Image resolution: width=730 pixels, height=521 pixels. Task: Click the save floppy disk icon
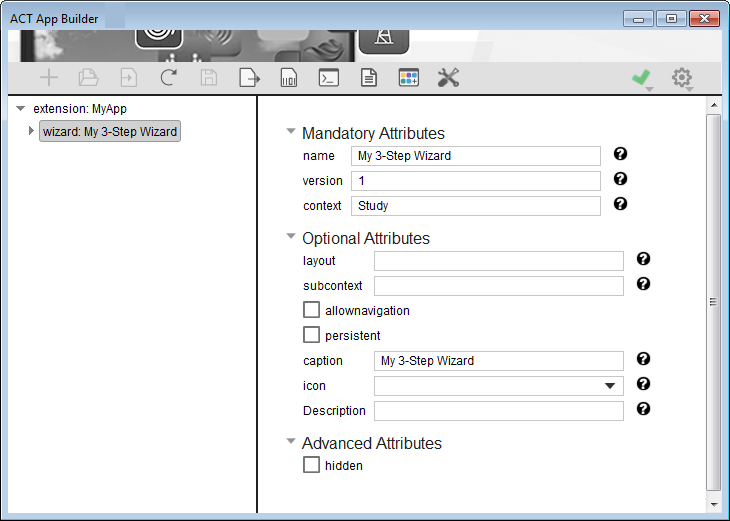[x=209, y=78]
